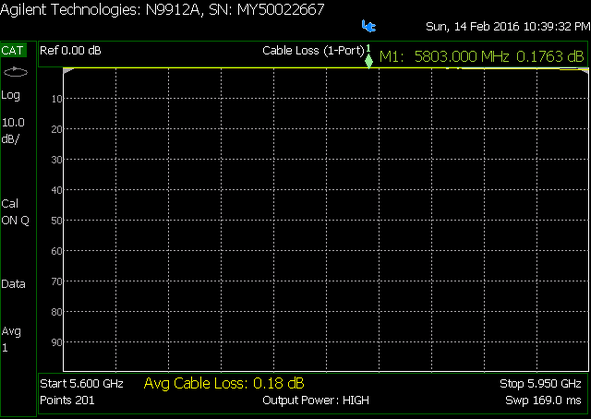The width and height of the screenshot is (591, 419).
Task: Click the Data trace label
Action: pyautogui.click(x=13, y=284)
